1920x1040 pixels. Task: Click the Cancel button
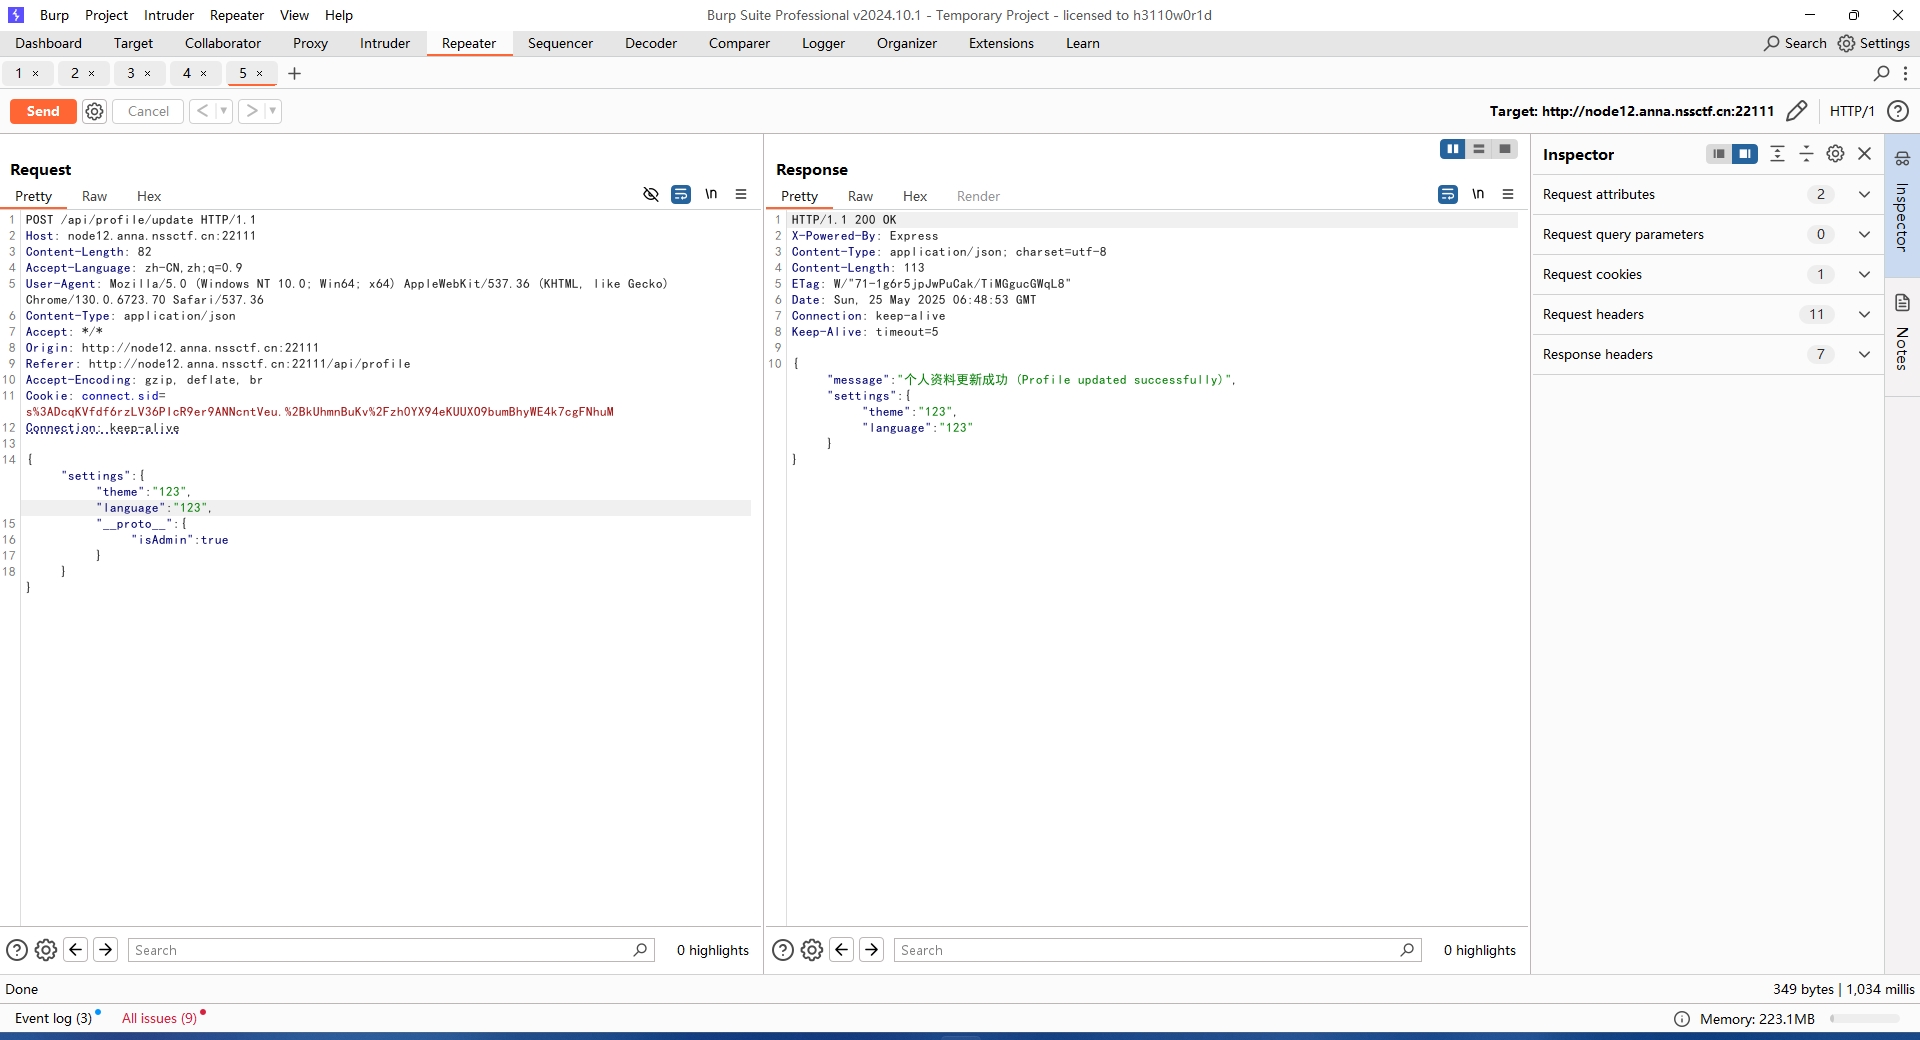[148, 111]
